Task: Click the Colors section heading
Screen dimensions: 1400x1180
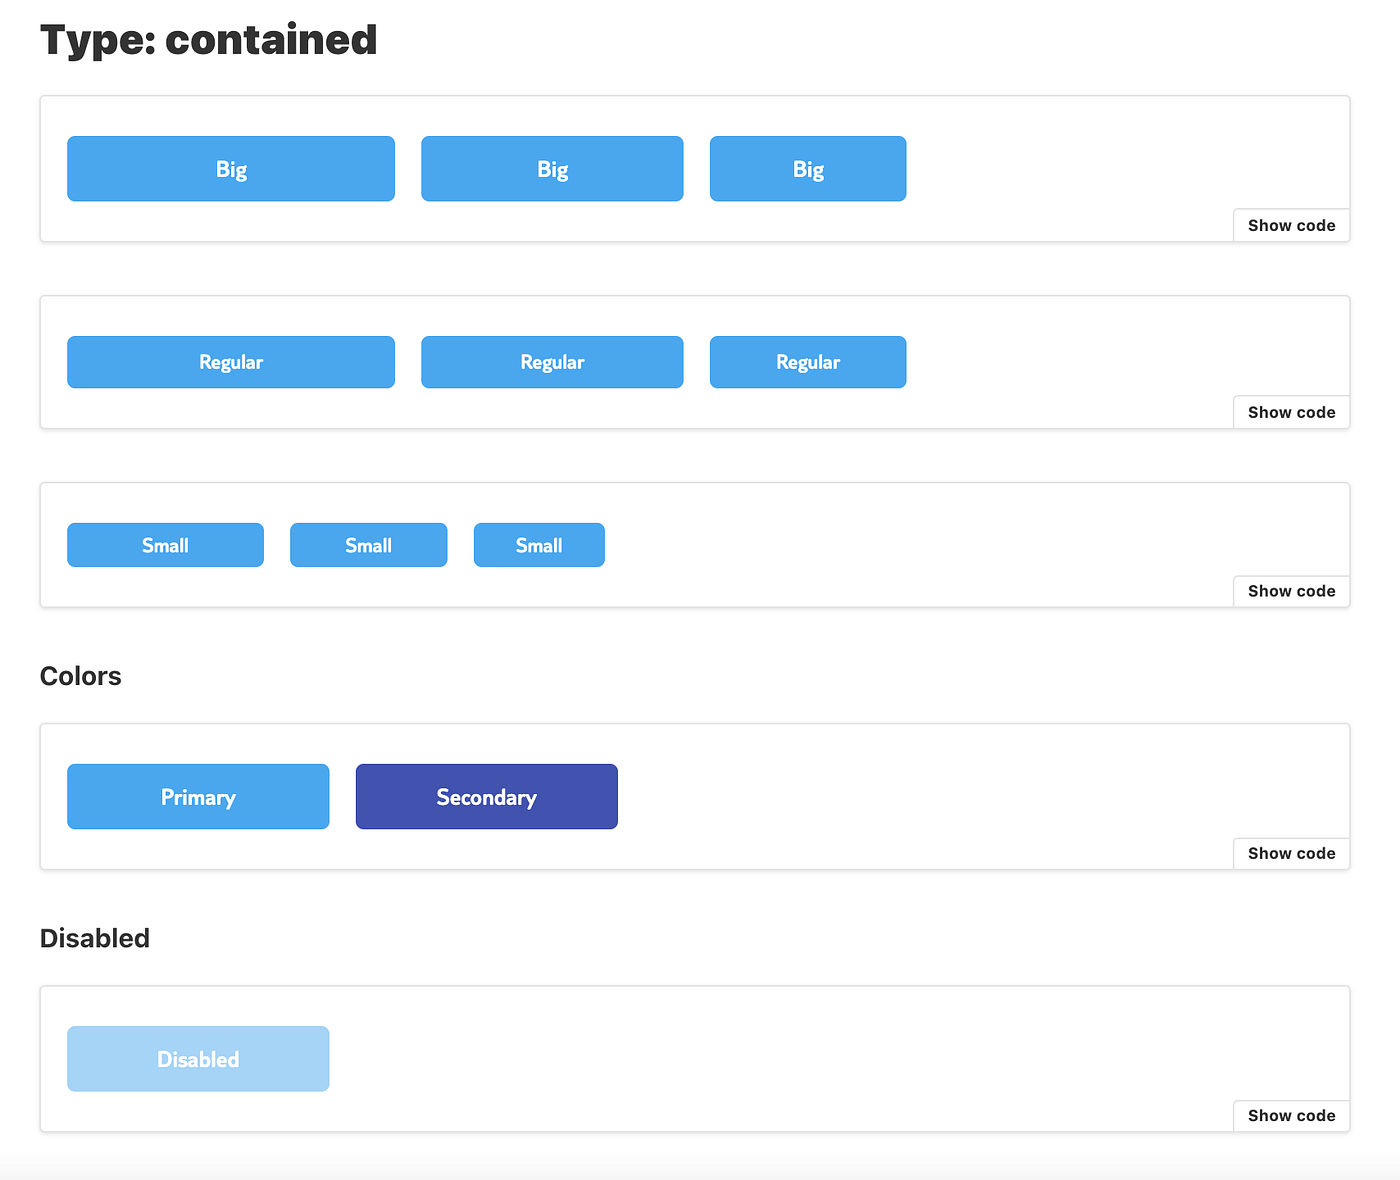Action: 80,676
